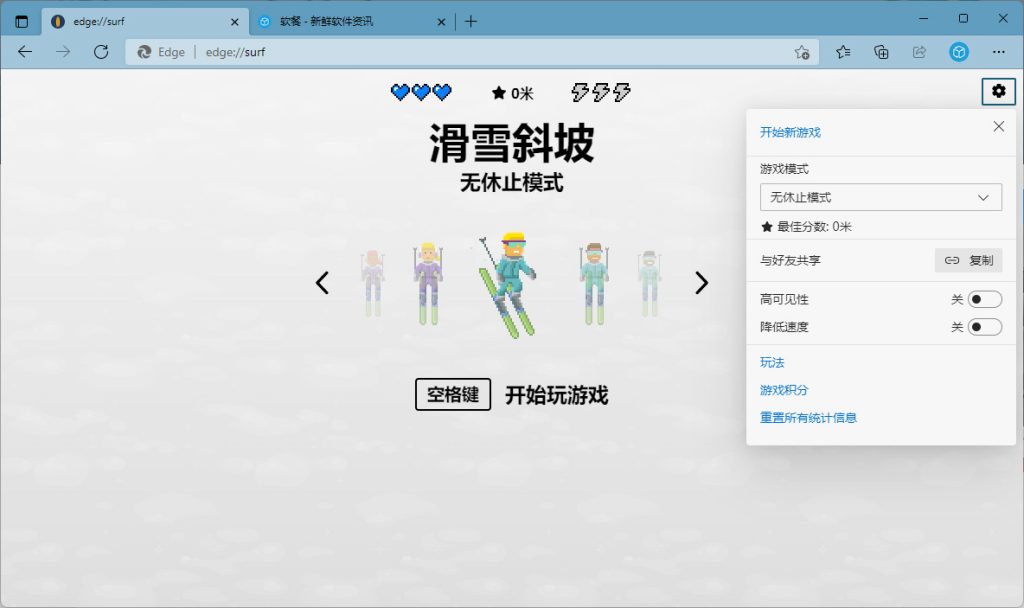1024x608 pixels.
Task: Click 开始新游戏 in settings panel
Action: pos(790,132)
